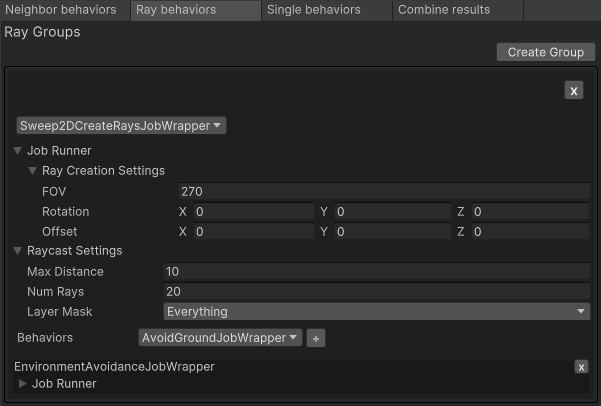Click the Num Rays input field
Viewport: 601px width, 406px height.
coord(376,292)
